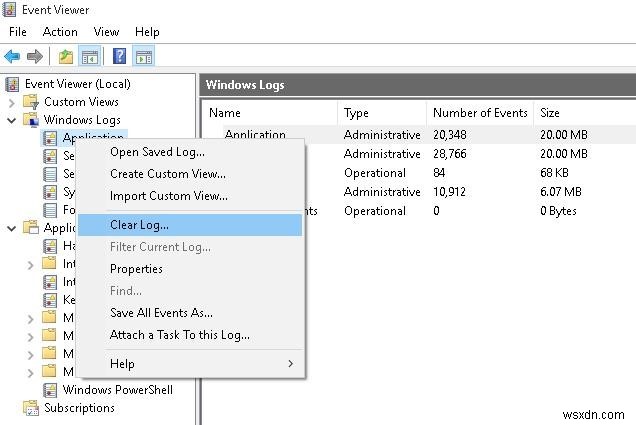Choose Open Saved Log... from context menu

[190, 152]
